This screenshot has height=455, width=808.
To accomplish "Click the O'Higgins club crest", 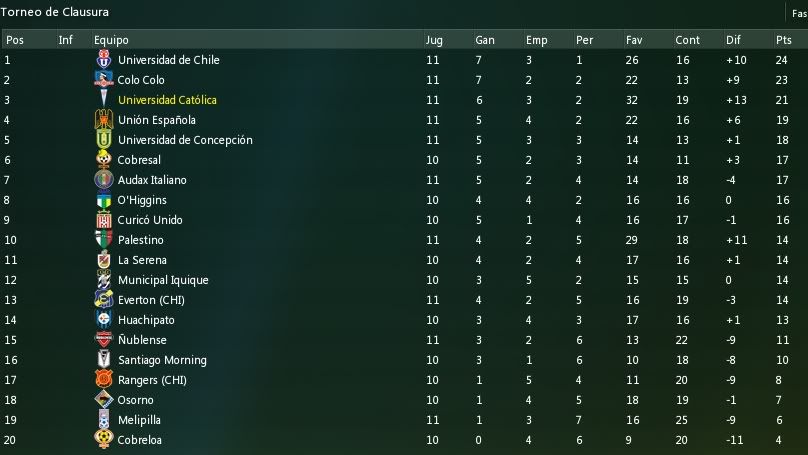I will coord(104,199).
